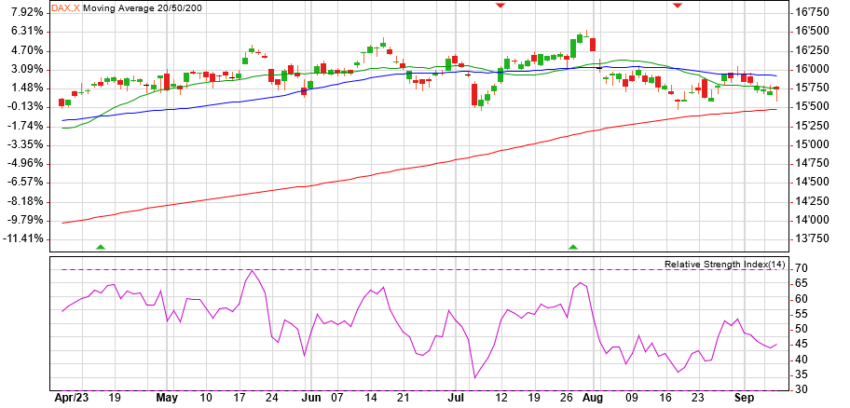Select the red down-triangle marker above Jul 12
Viewport: 850px width, 408px height.
click(x=500, y=5)
